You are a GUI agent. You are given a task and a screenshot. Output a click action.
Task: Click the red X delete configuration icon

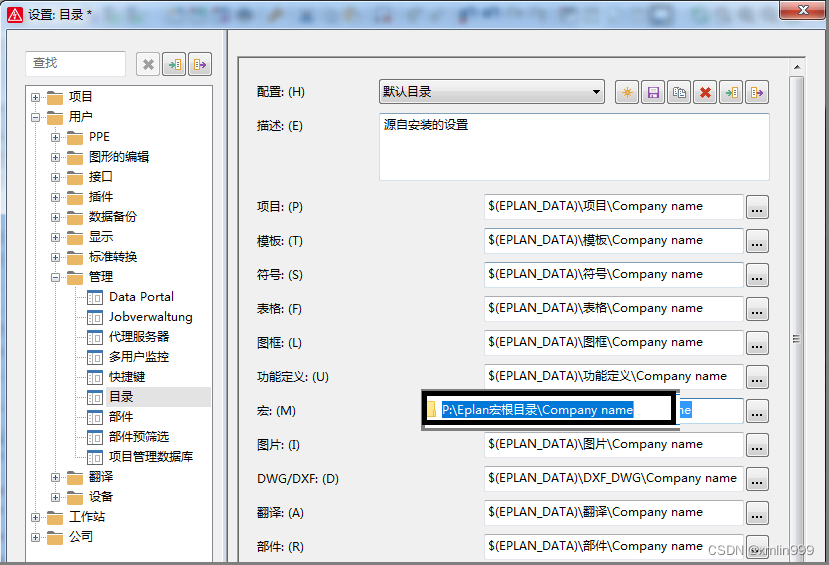coord(705,92)
